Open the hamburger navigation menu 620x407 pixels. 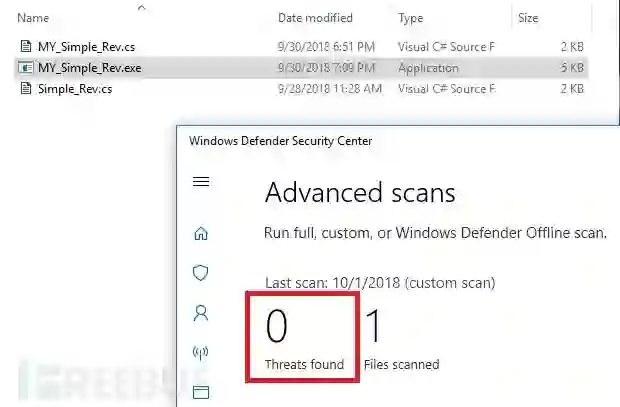click(201, 182)
